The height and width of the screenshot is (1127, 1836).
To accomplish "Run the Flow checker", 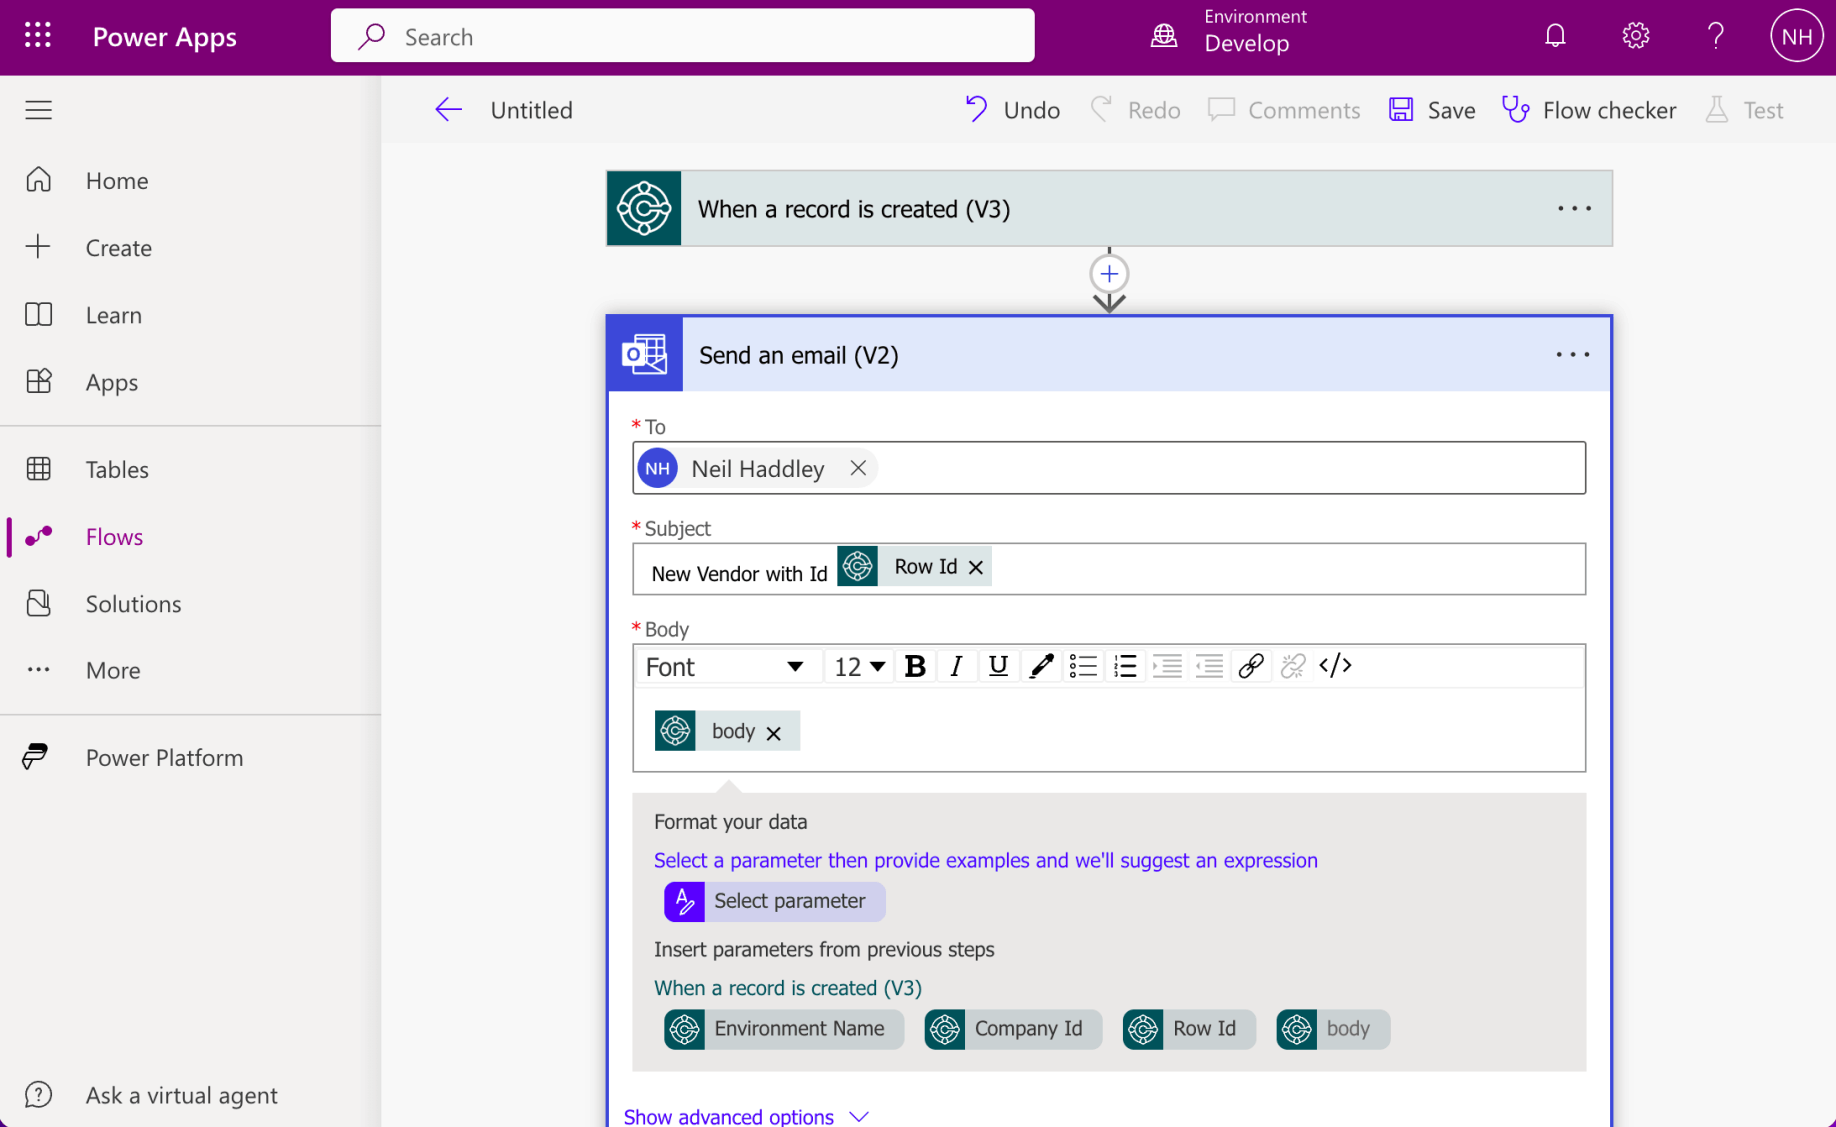I will (1589, 110).
